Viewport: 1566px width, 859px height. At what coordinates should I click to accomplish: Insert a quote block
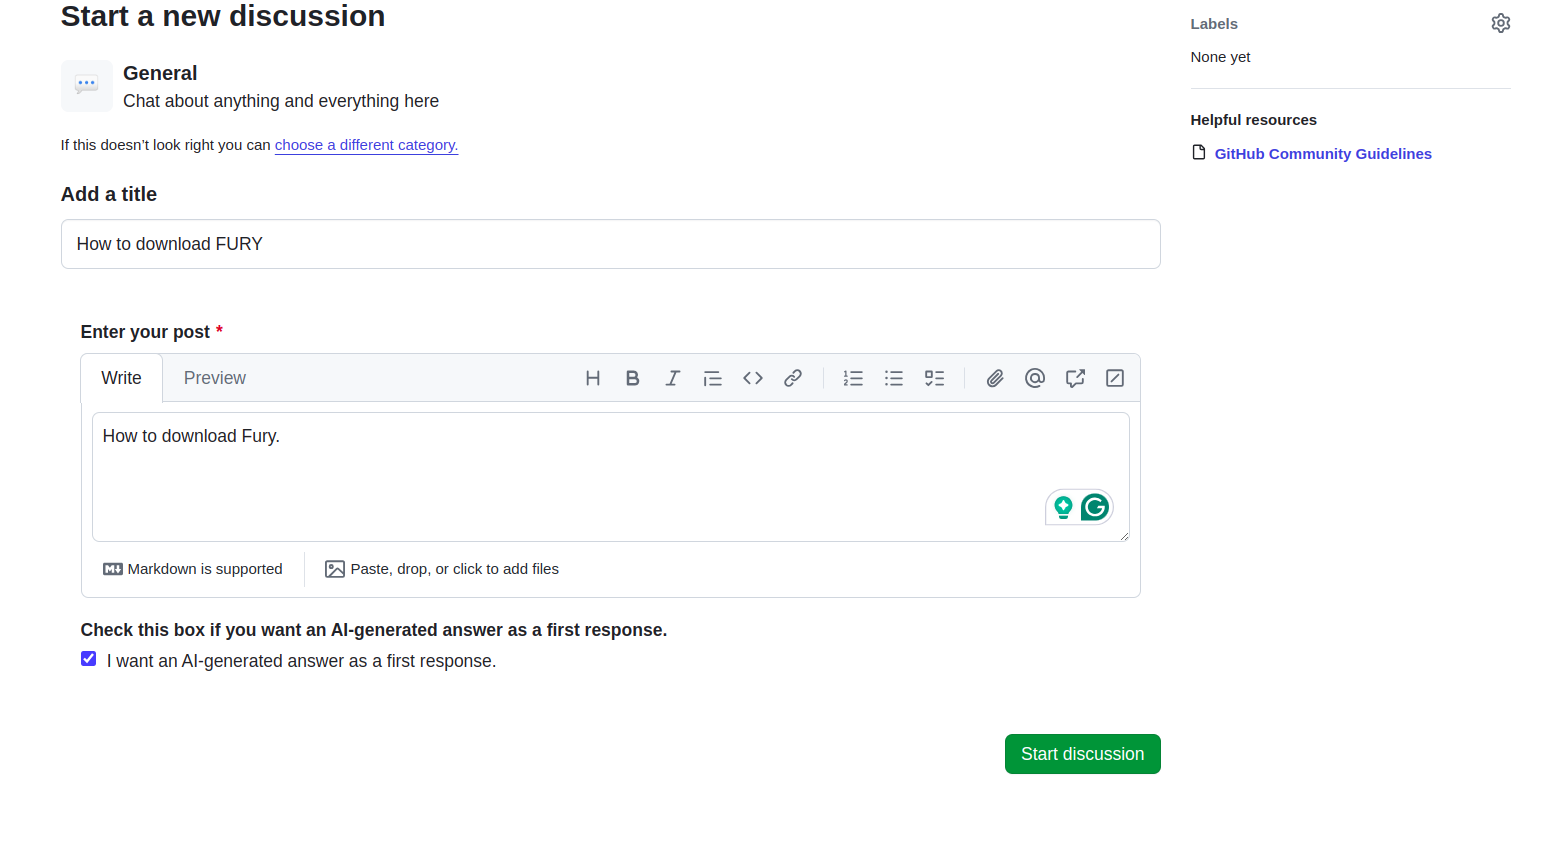click(713, 378)
